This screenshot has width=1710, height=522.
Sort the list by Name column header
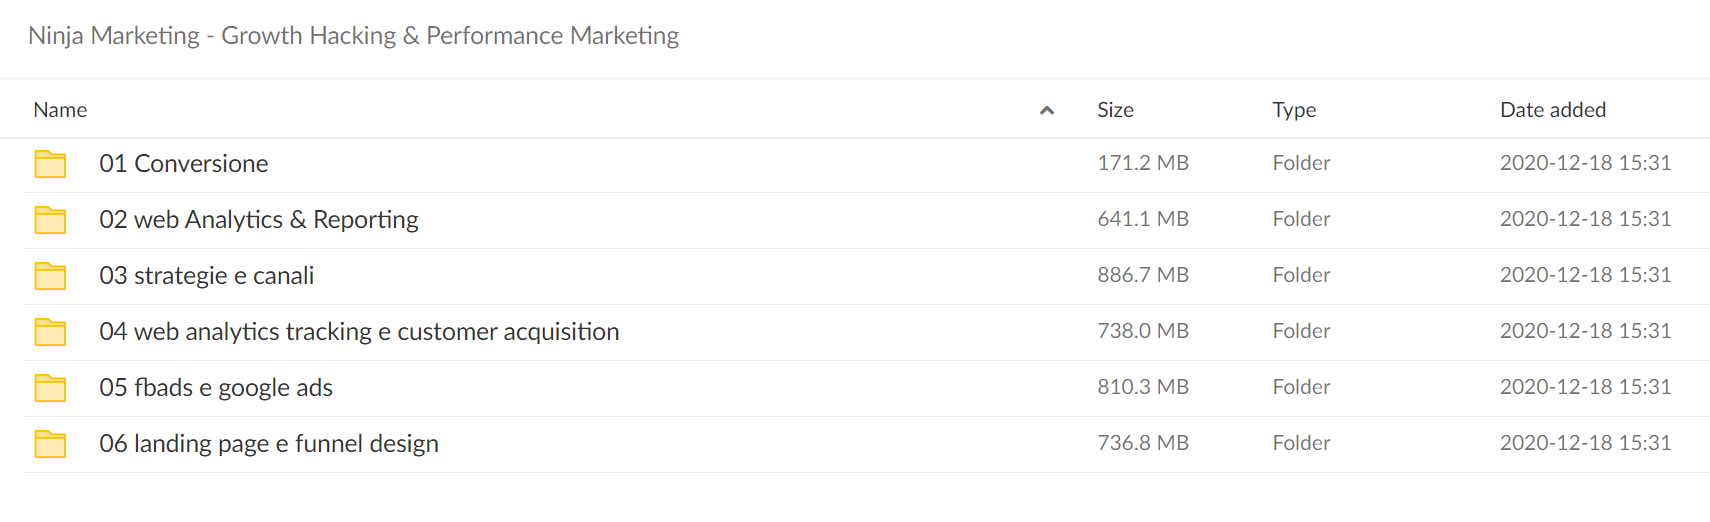(x=60, y=110)
